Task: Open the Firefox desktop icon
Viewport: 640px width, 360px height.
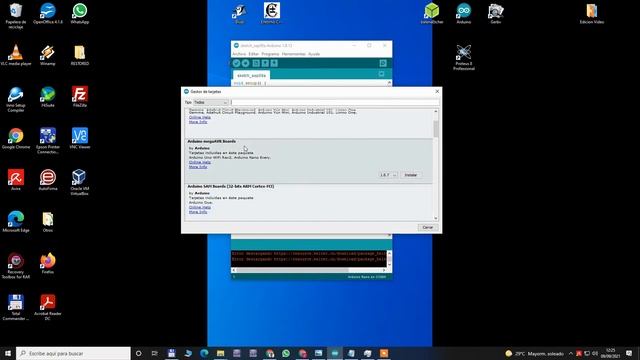Action: (48, 263)
